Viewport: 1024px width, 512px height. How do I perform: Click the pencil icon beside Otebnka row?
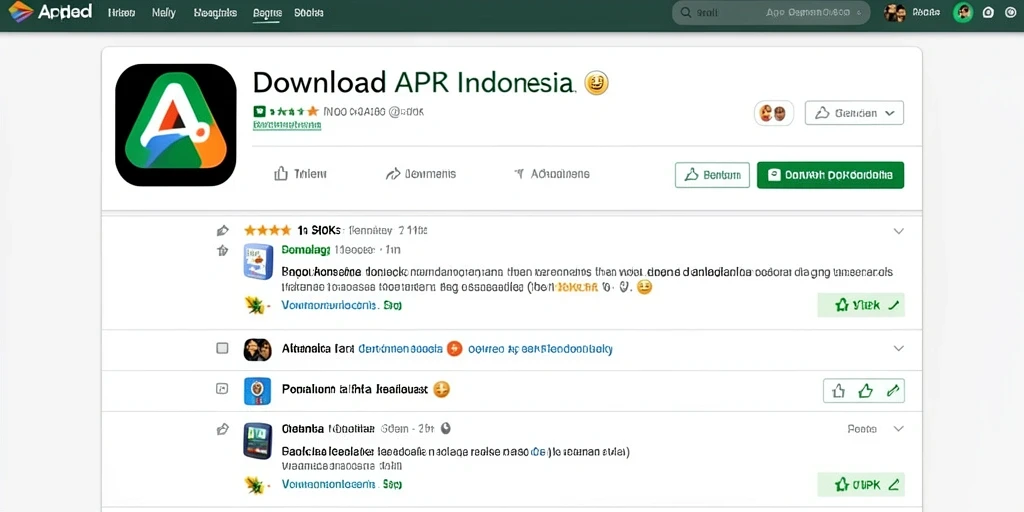[x=223, y=429]
